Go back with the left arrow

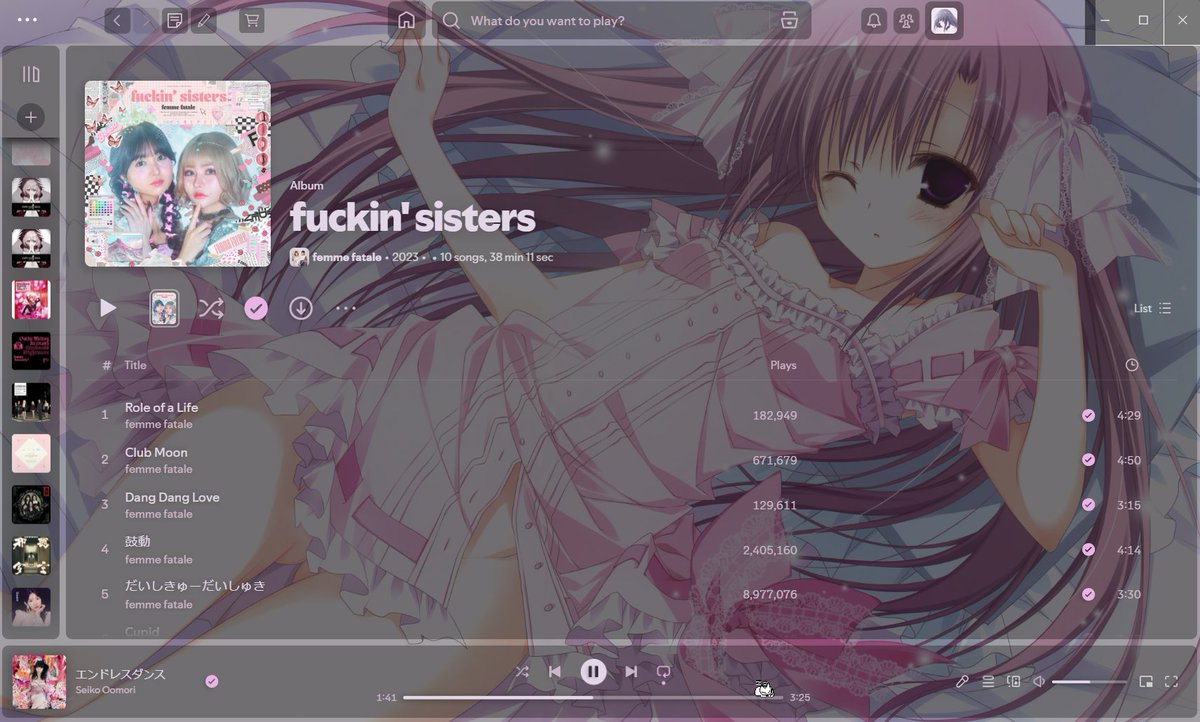(118, 20)
